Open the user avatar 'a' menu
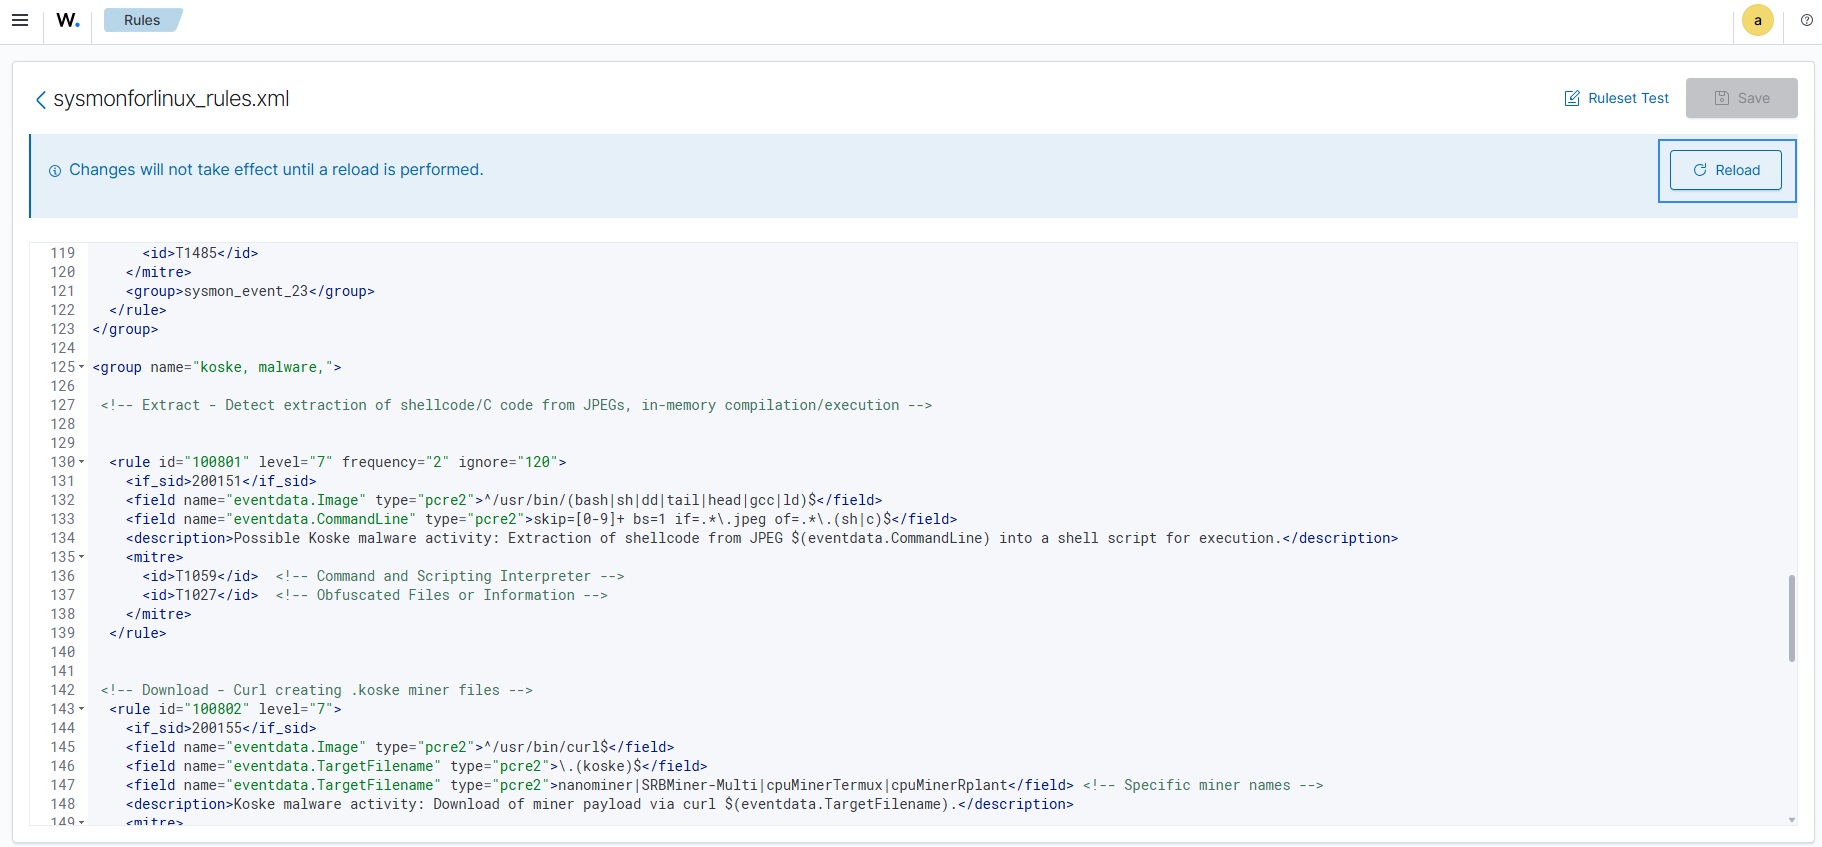The image size is (1822, 847). click(1757, 20)
